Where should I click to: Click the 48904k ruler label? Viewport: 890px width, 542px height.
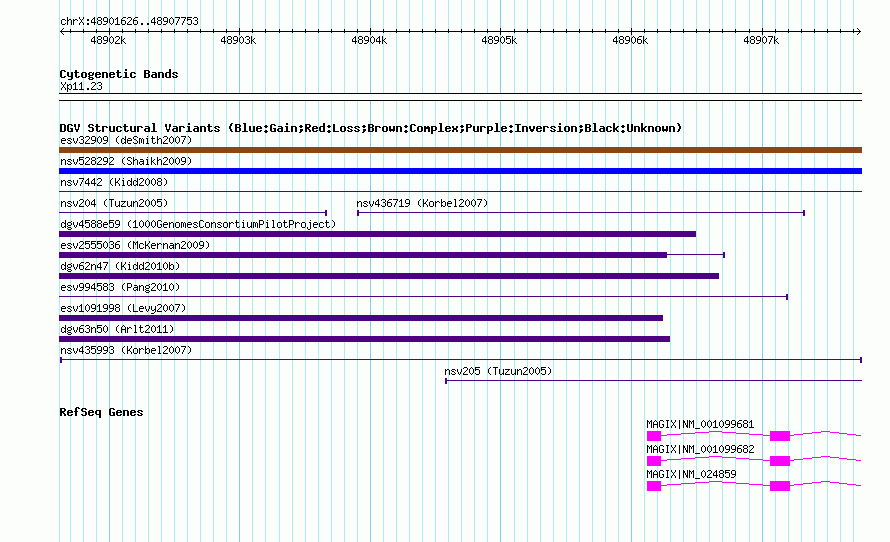coord(369,40)
